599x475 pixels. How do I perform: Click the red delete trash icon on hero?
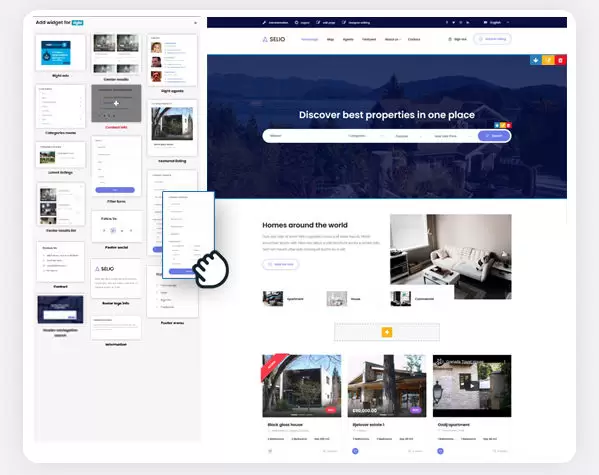pos(560,60)
